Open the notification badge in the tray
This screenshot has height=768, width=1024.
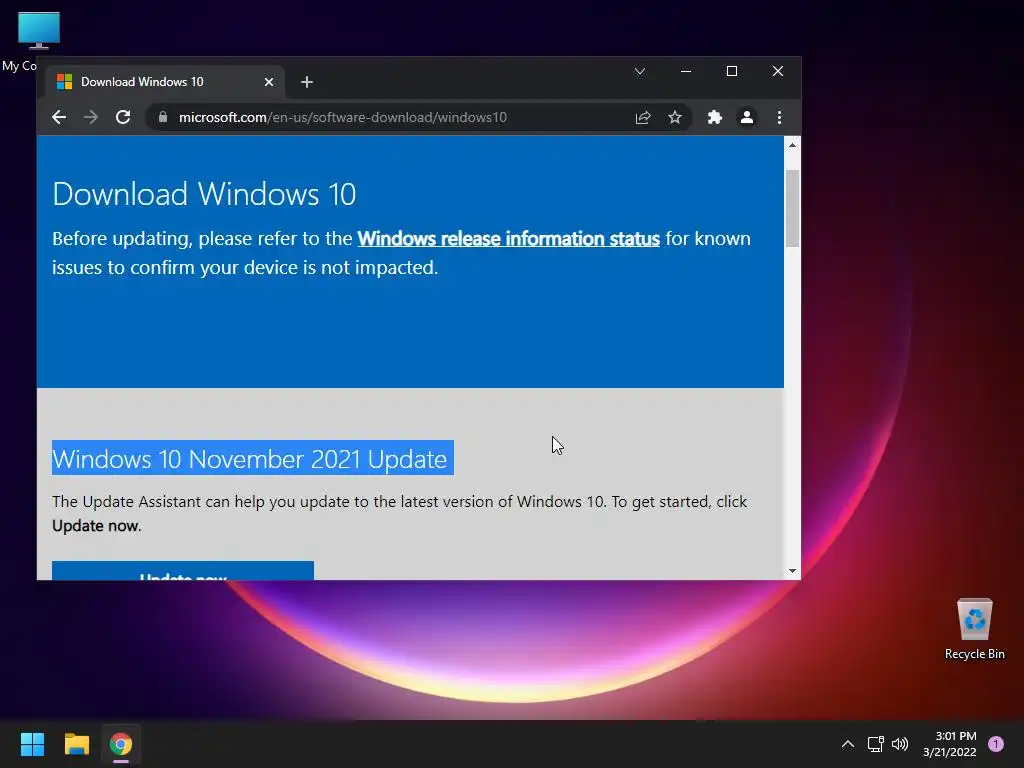tap(996, 744)
